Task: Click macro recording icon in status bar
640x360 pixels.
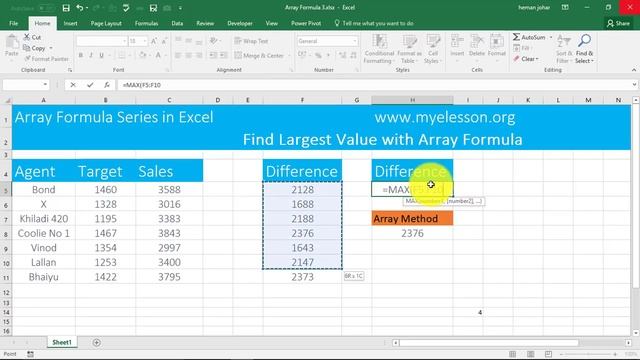Action: click(x=31, y=354)
